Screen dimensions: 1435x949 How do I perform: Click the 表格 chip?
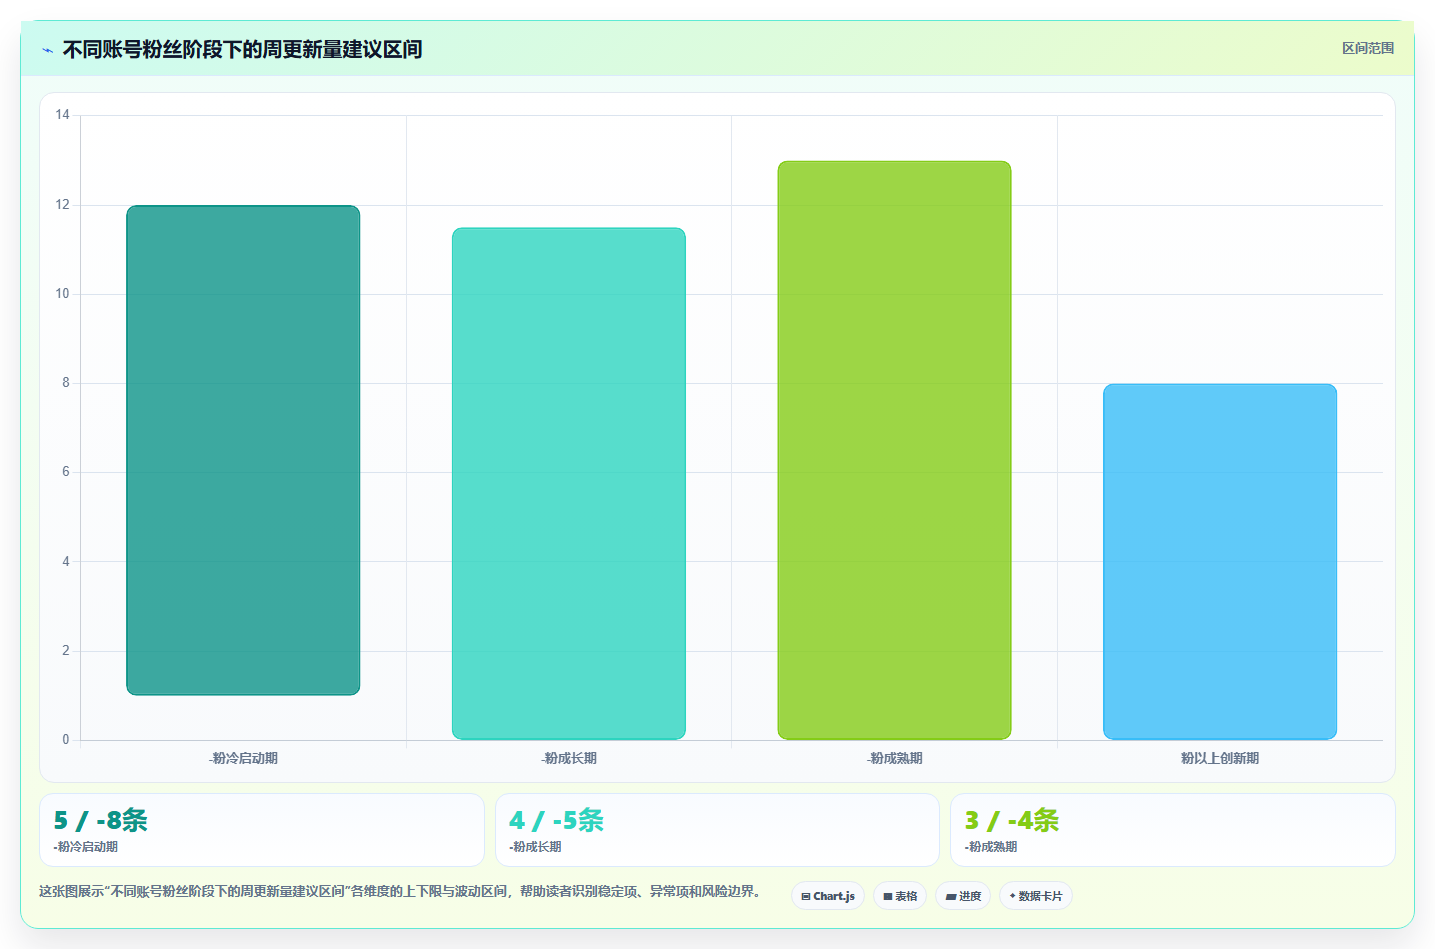pos(900,896)
